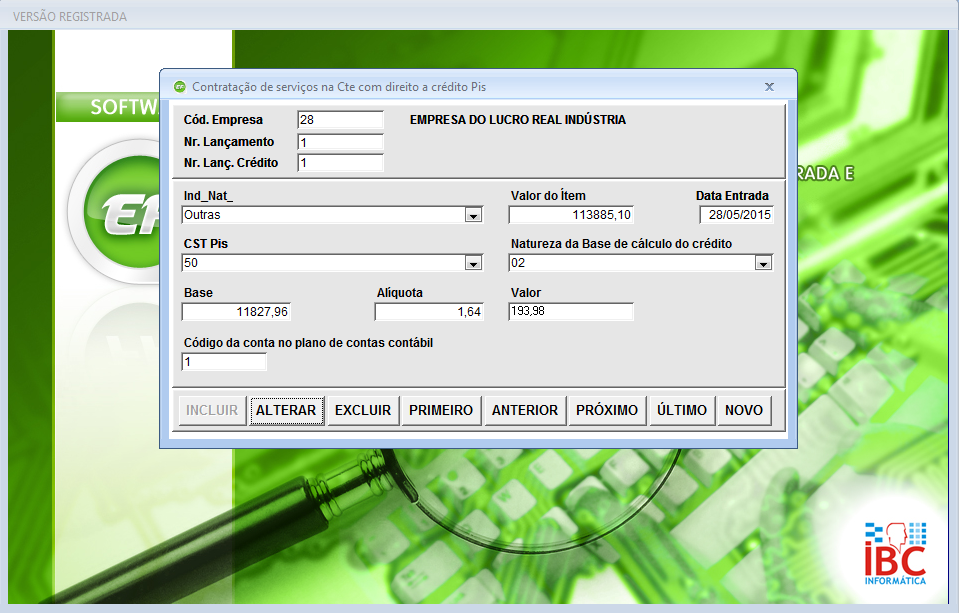This screenshot has width=959, height=613.
Task: Click the EMPRESA DO LUCRO REAL INDÚSTRIA text
Action: (x=517, y=120)
